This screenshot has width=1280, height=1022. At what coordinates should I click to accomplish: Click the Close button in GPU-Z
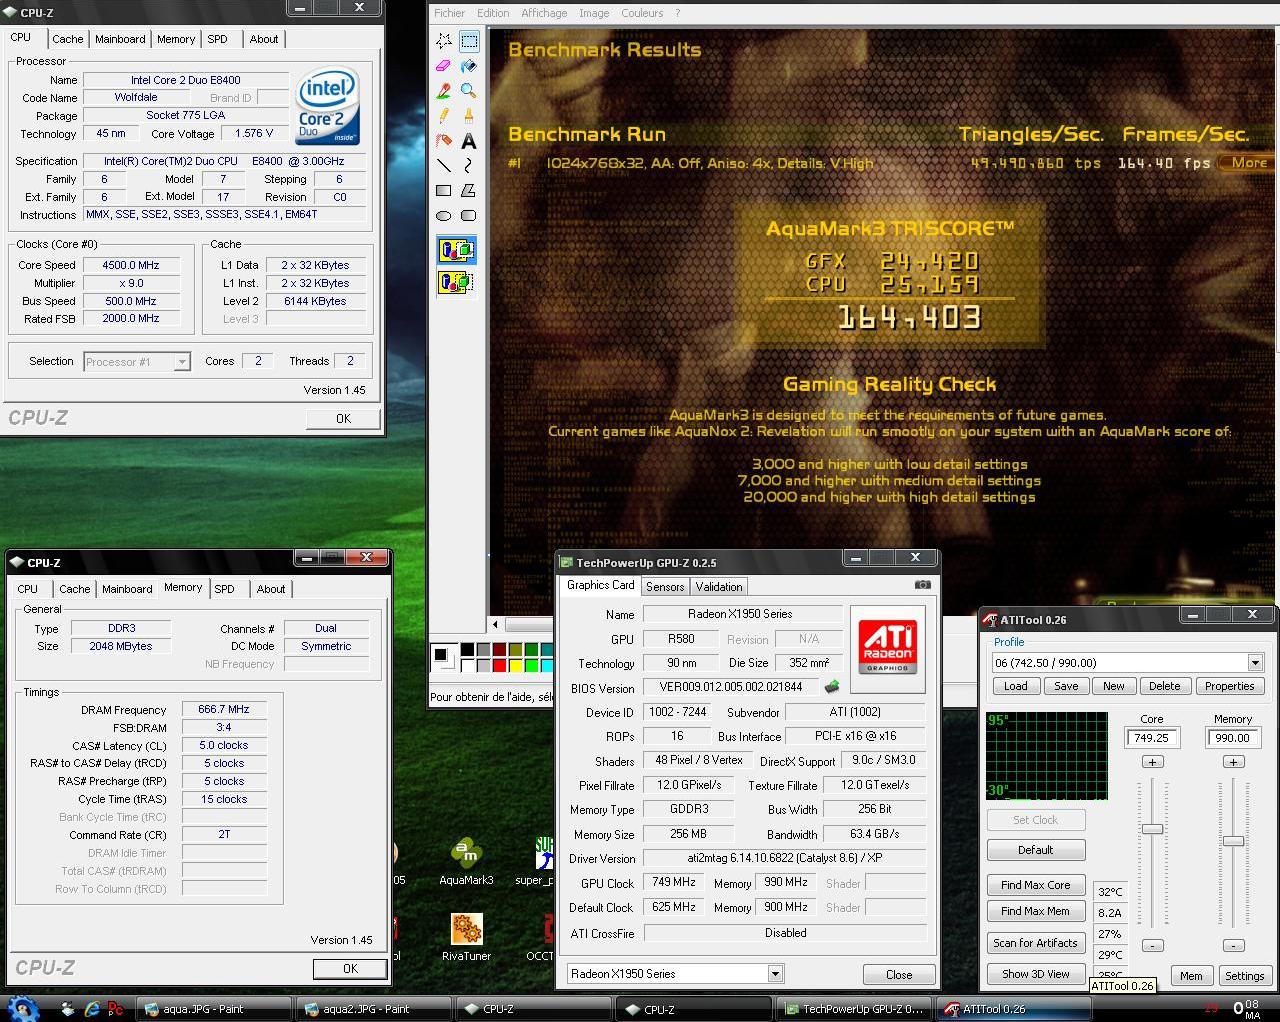(x=899, y=975)
